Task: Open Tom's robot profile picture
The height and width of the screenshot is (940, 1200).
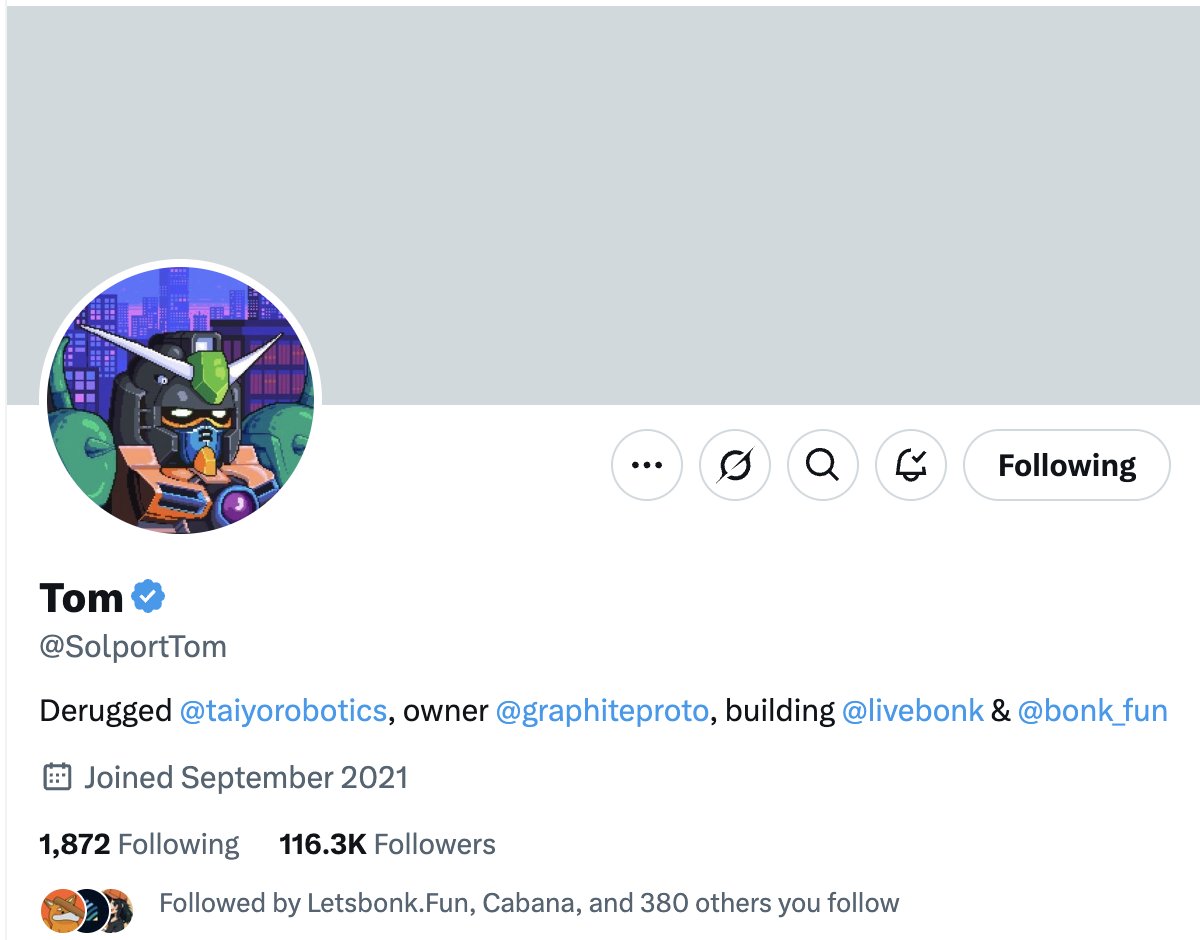Action: [x=180, y=400]
